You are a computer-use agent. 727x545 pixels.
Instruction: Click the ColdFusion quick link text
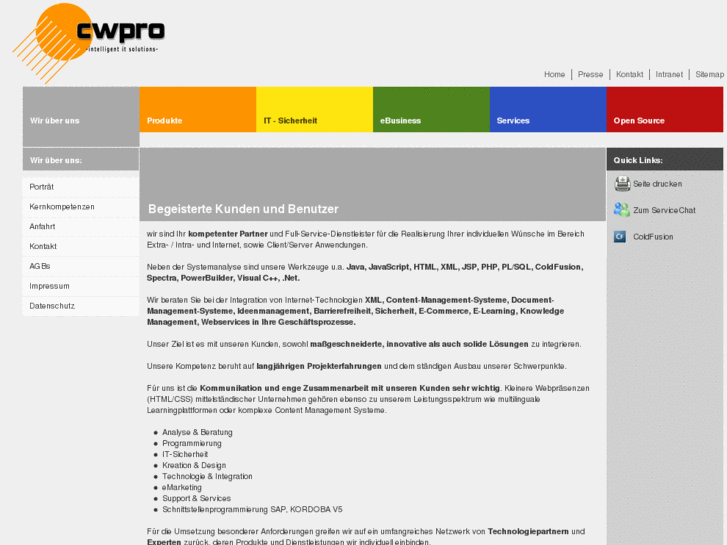click(653, 237)
